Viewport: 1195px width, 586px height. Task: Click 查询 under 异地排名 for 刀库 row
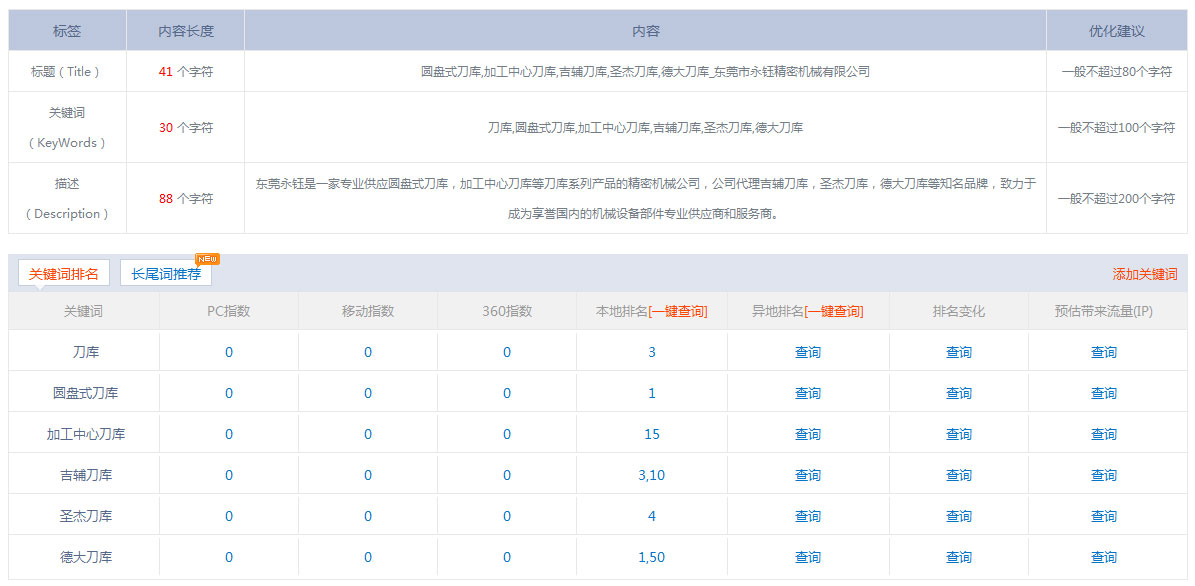point(808,352)
